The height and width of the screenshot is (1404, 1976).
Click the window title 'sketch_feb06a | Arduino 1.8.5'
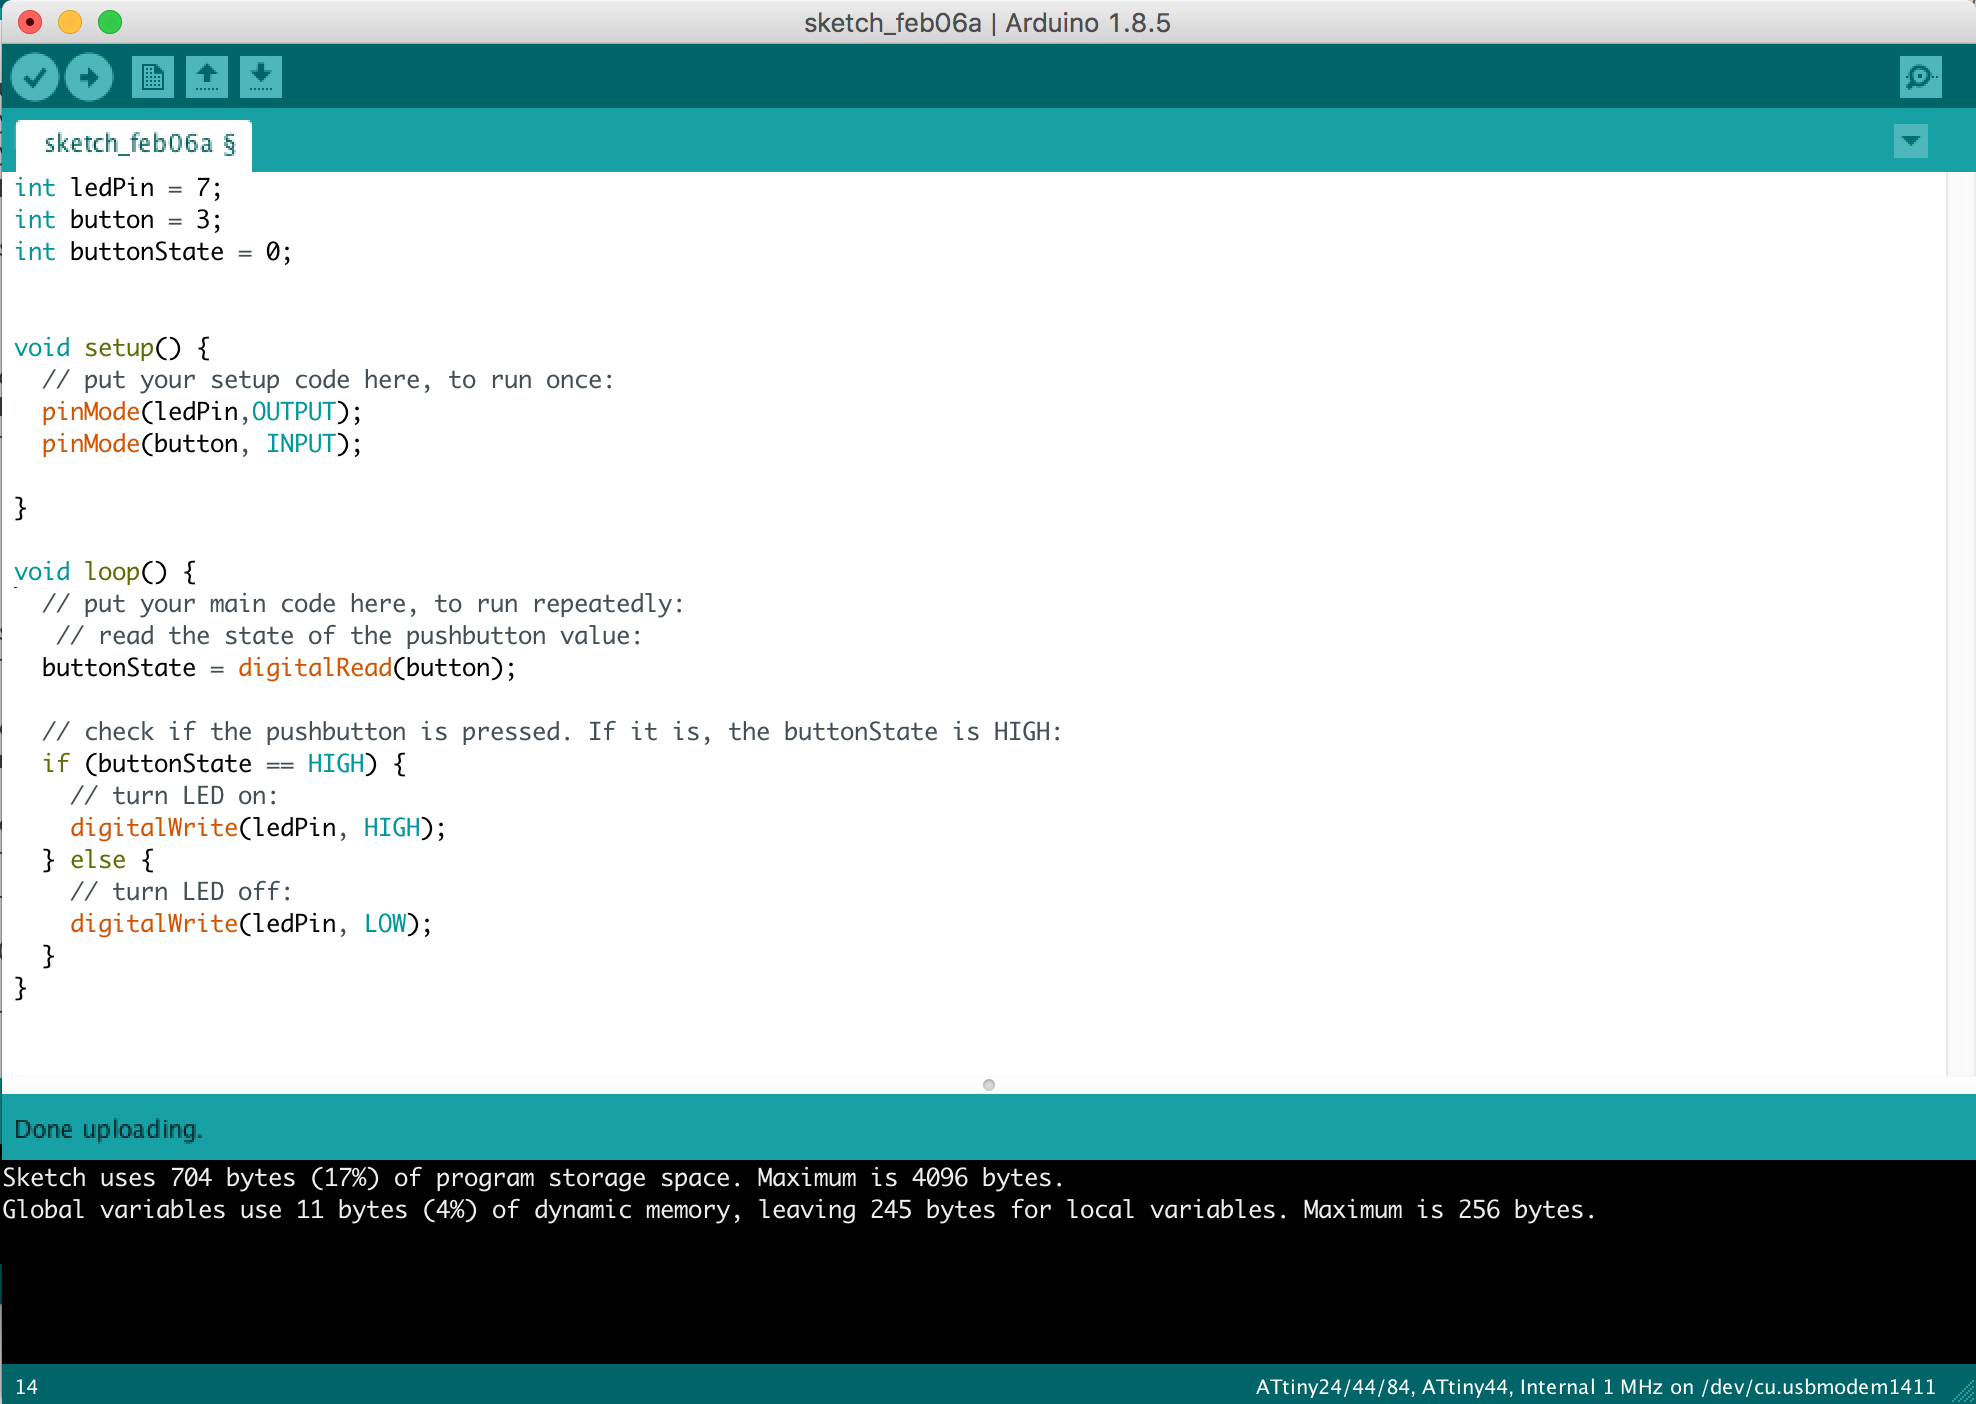[987, 23]
